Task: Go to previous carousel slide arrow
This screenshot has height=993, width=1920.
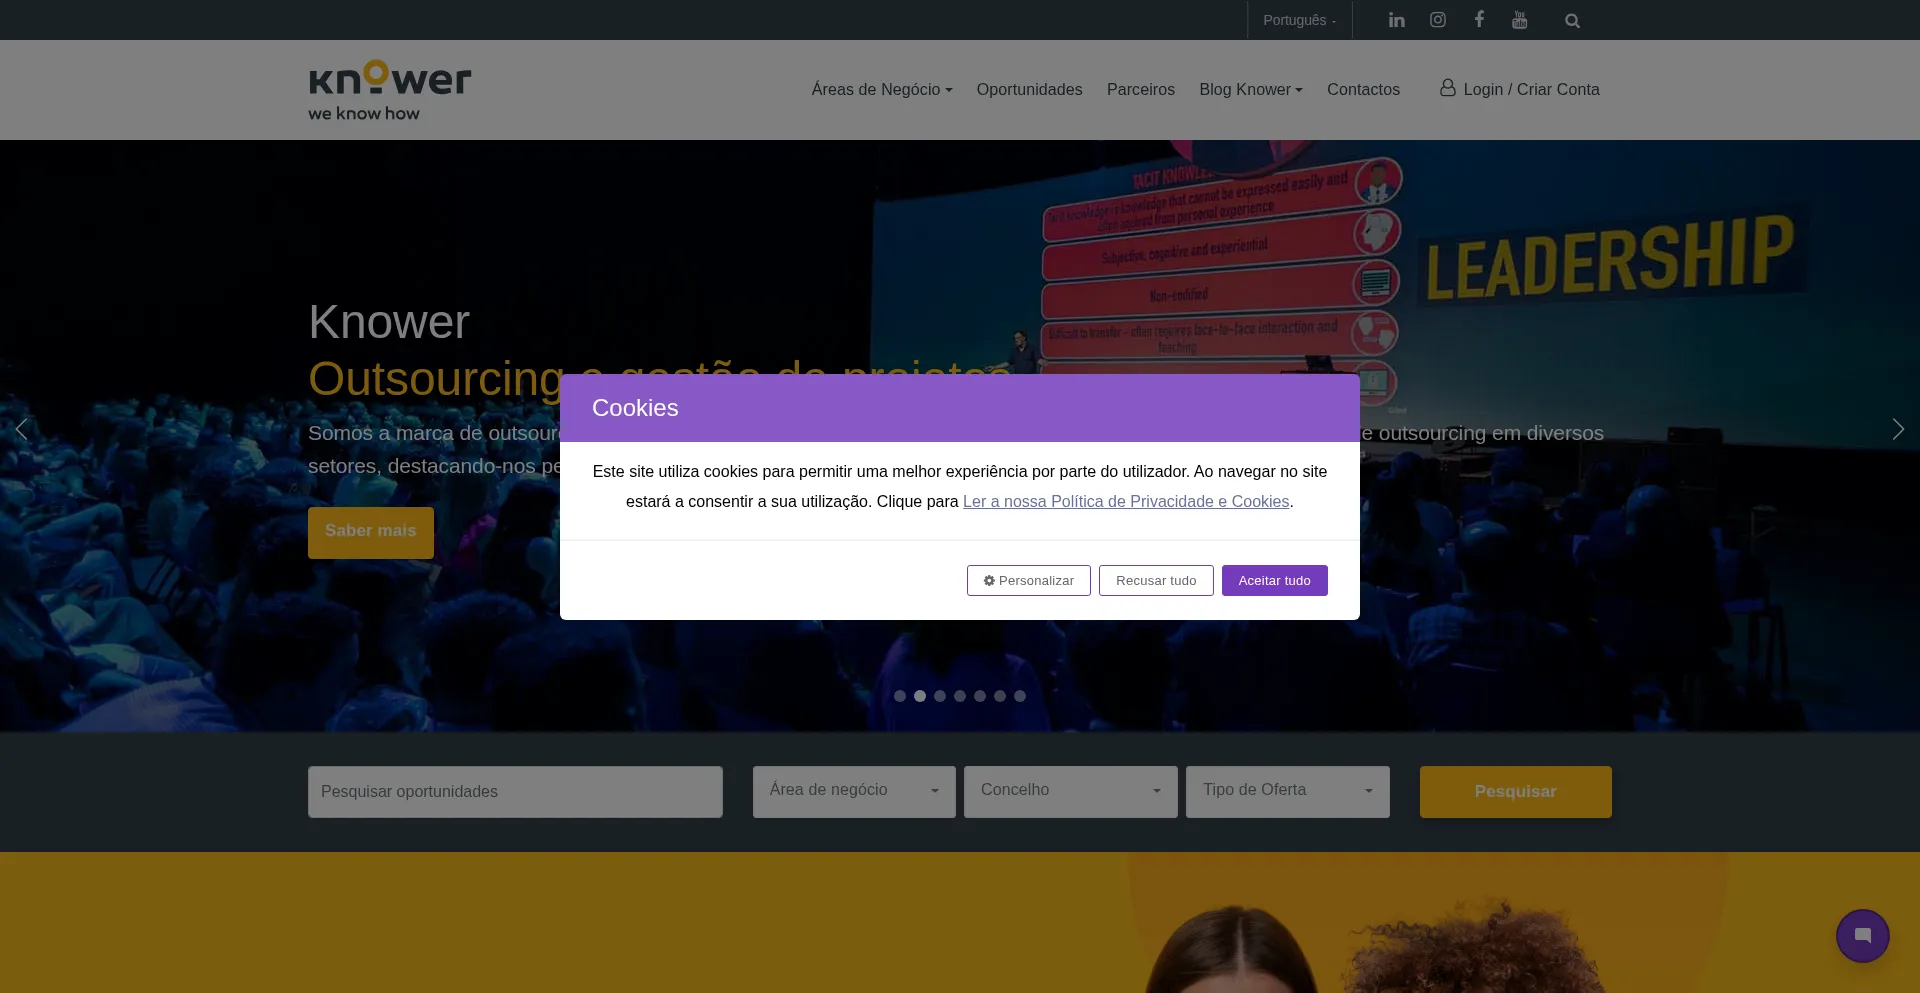Action: [x=22, y=429]
